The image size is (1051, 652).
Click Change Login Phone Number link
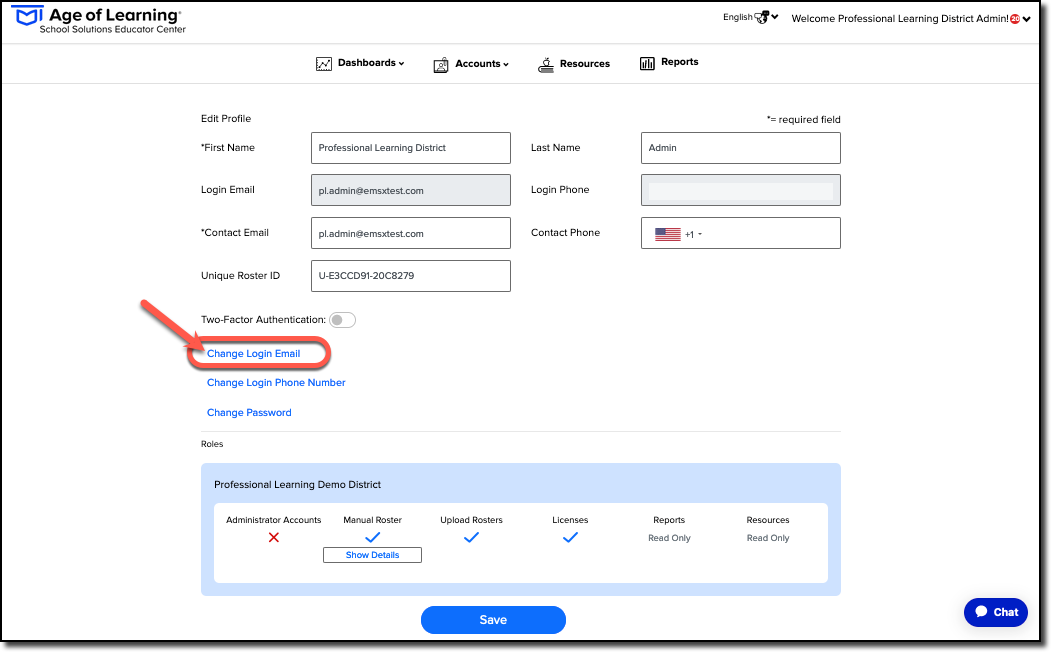[276, 383]
